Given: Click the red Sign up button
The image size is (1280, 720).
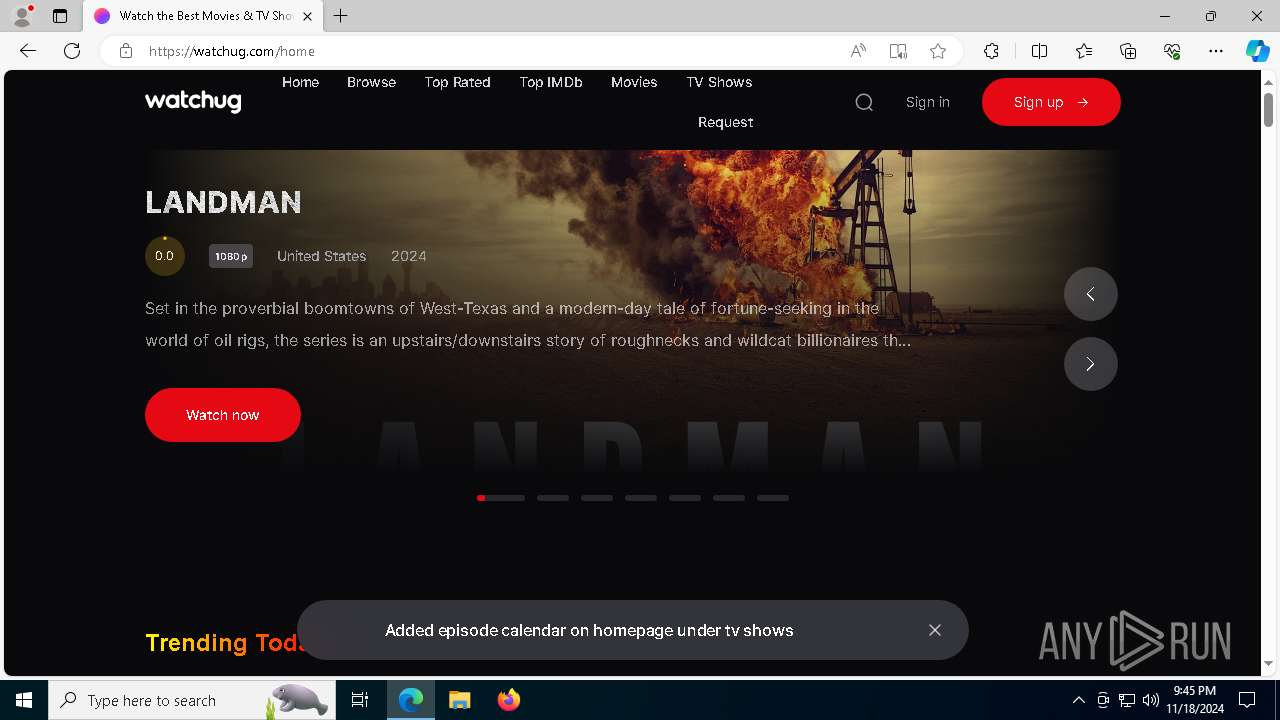Looking at the screenshot, I should [x=1051, y=102].
